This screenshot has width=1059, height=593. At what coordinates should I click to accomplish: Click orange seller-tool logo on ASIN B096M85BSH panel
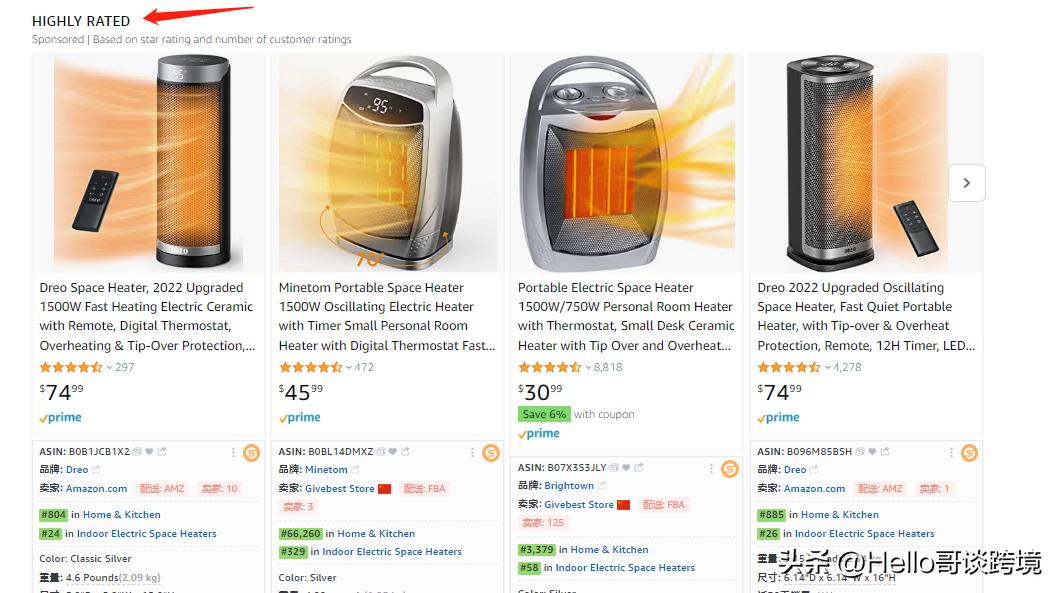pos(969,453)
